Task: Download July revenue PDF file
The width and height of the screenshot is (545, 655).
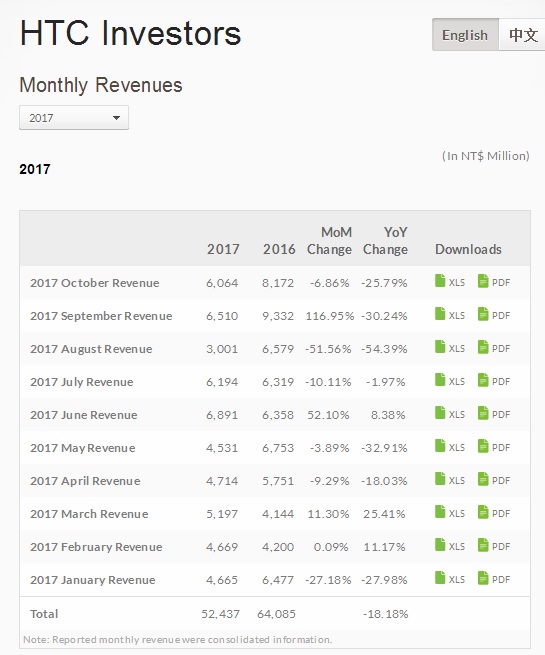Action: pos(494,381)
